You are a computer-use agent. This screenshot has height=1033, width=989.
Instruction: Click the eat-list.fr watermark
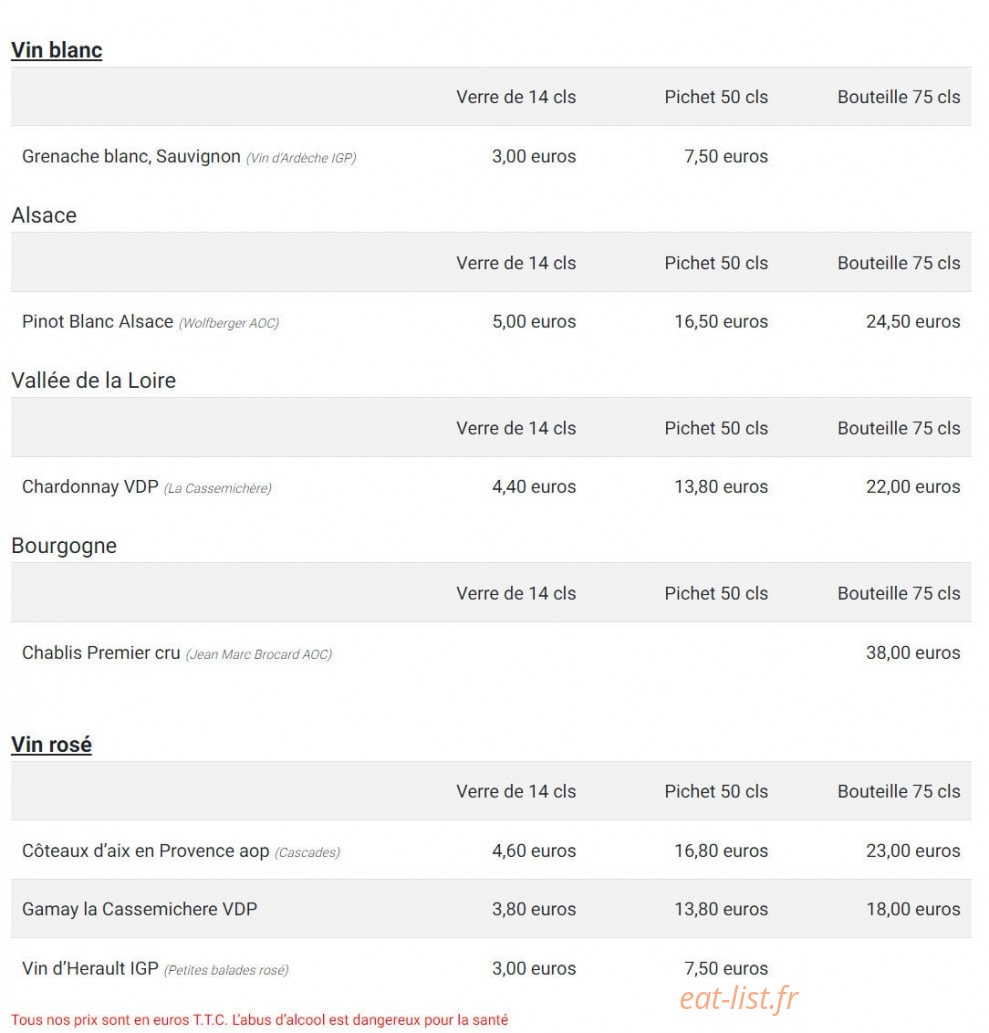[x=739, y=998]
